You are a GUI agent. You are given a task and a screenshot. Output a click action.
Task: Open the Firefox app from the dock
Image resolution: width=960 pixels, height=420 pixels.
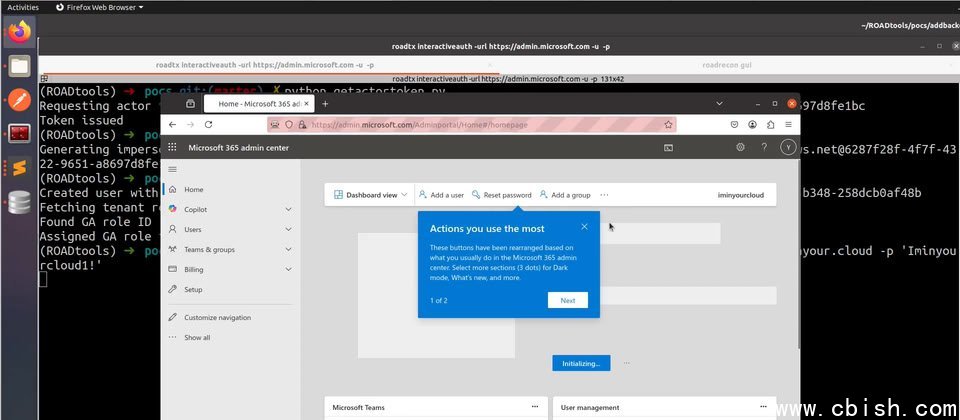(19, 32)
